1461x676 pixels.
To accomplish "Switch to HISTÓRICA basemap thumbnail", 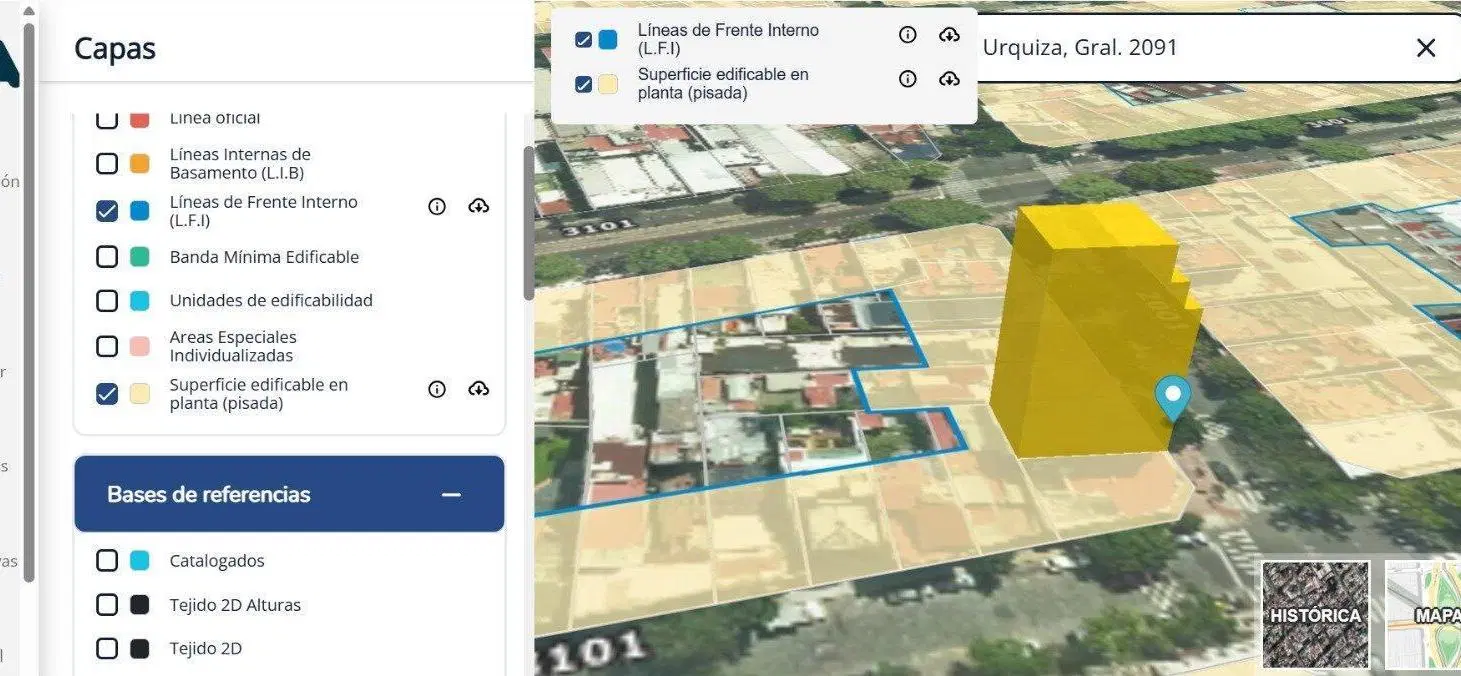I will pyautogui.click(x=1315, y=614).
